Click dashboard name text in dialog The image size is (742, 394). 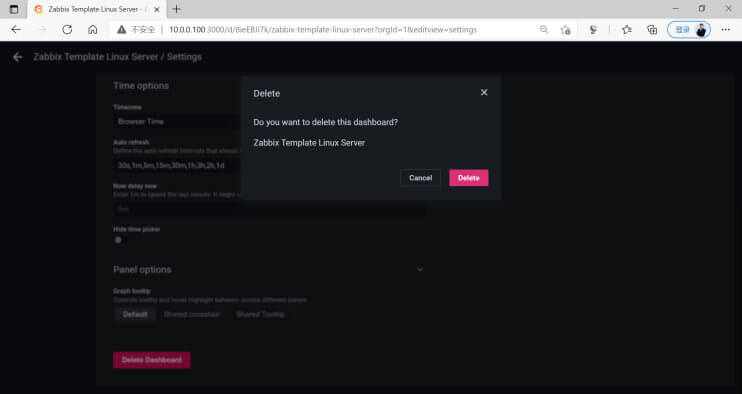[309, 142]
